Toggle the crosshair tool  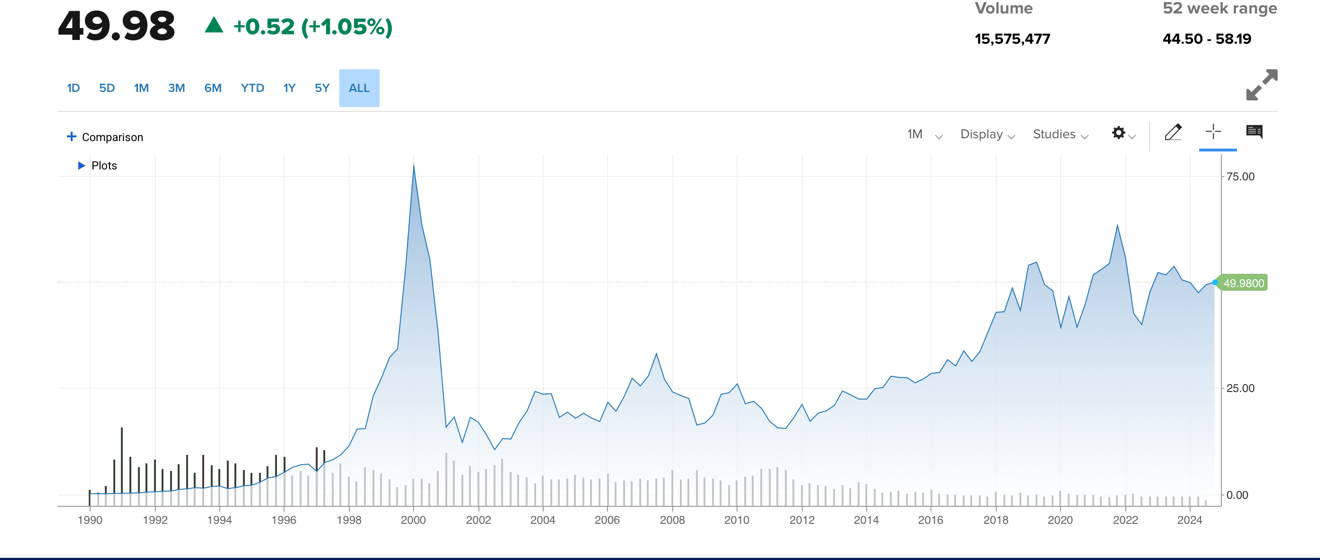pos(1213,132)
